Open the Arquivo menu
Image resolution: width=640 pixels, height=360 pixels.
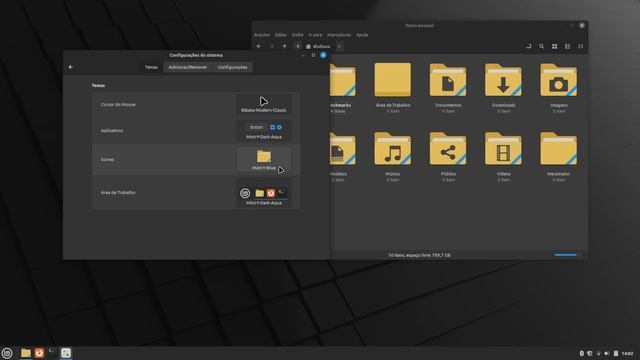point(262,35)
